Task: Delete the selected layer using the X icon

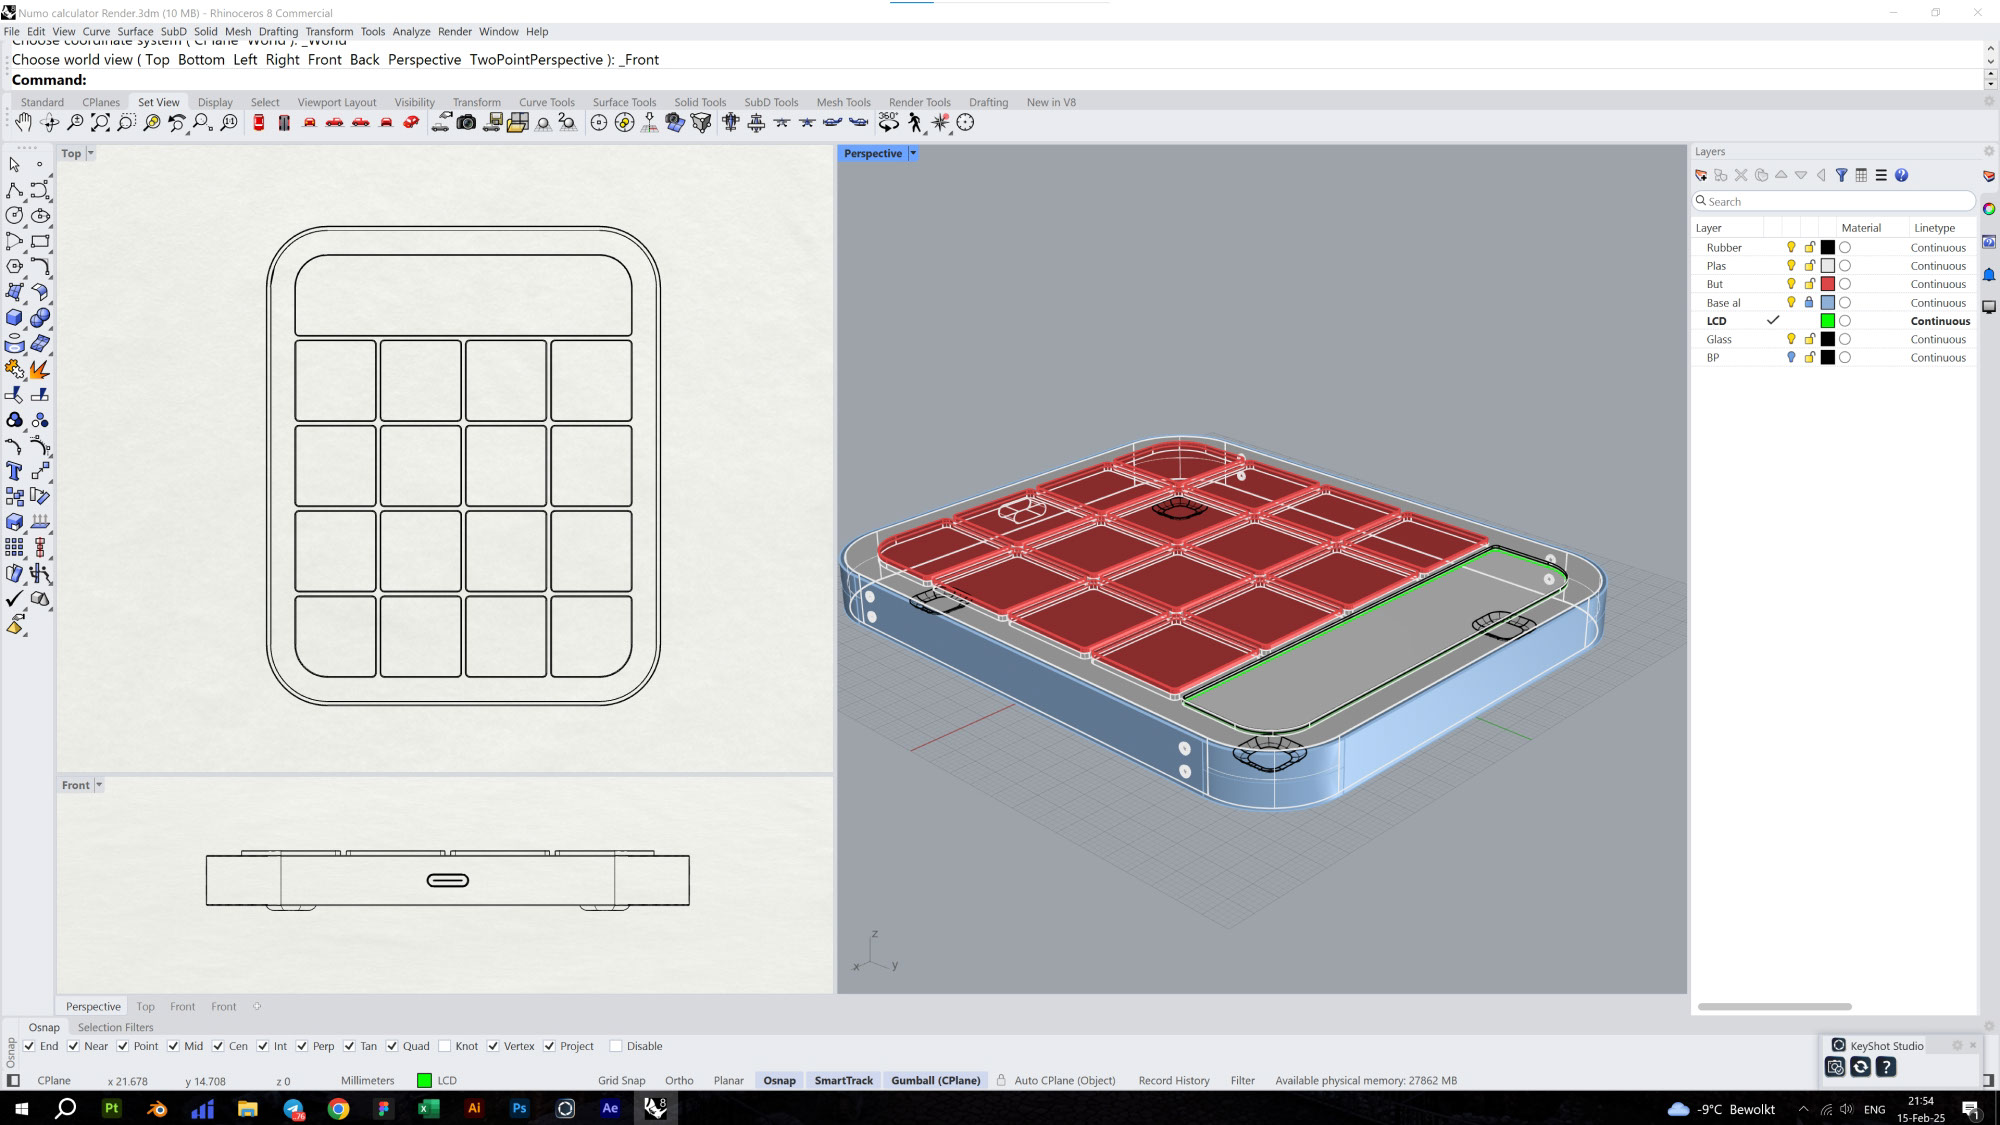Action: tap(1741, 175)
